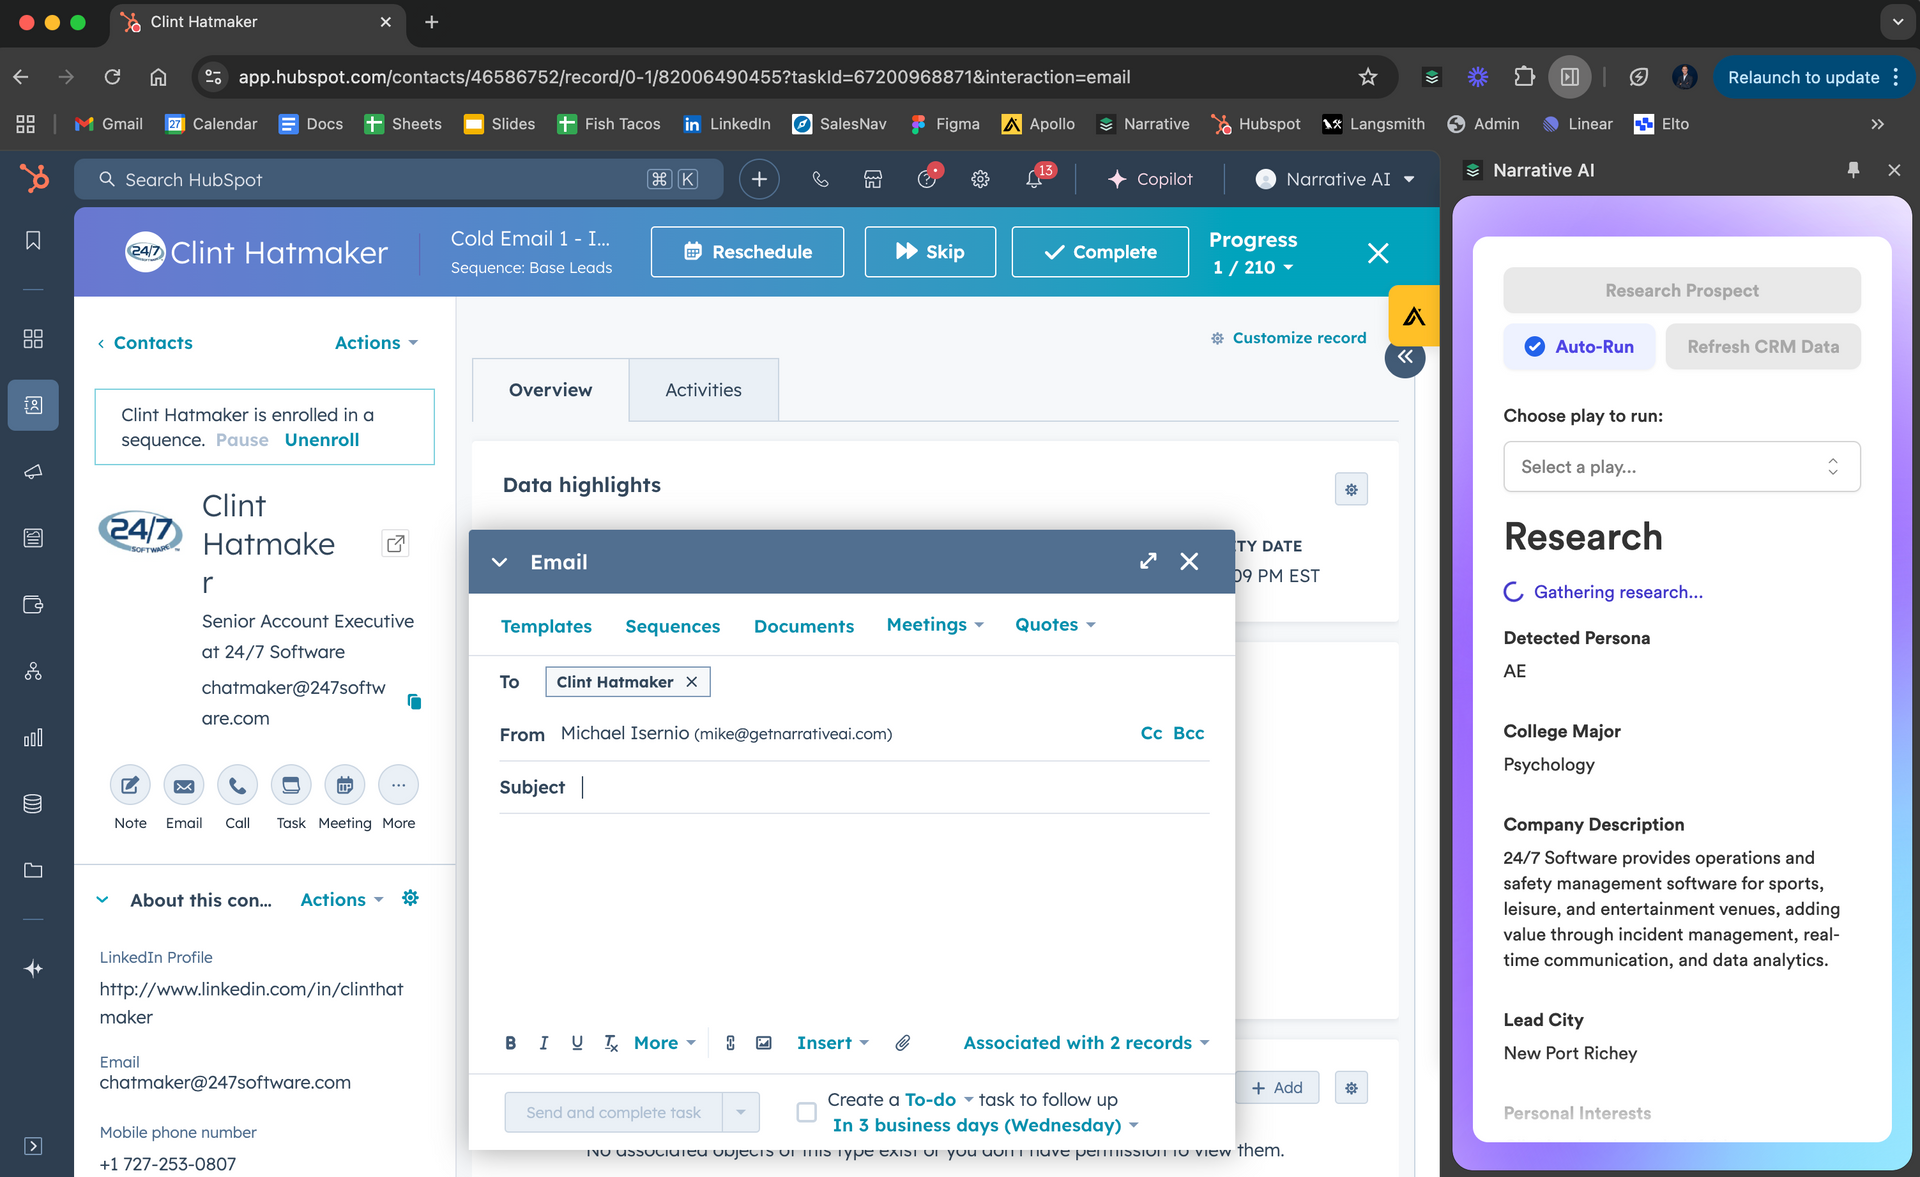Click the Task icon under contact name
Viewport: 1920px width, 1177px height.
(x=291, y=785)
